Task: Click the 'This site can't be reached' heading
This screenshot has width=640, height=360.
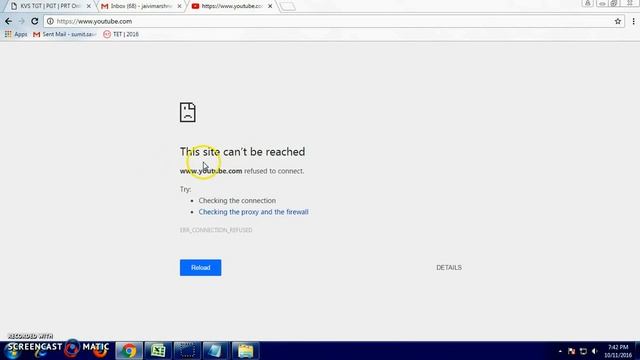Action: 242,152
